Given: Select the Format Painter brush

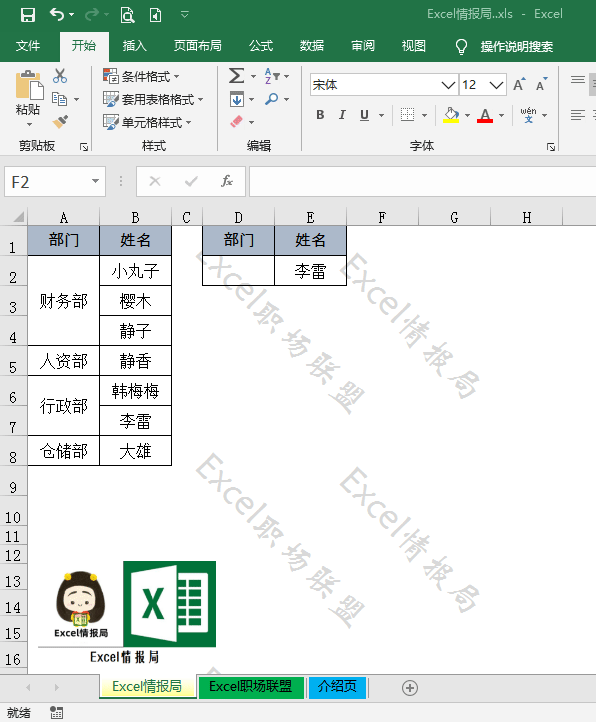Looking at the screenshot, I should pyautogui.click(x=60, y=122).
